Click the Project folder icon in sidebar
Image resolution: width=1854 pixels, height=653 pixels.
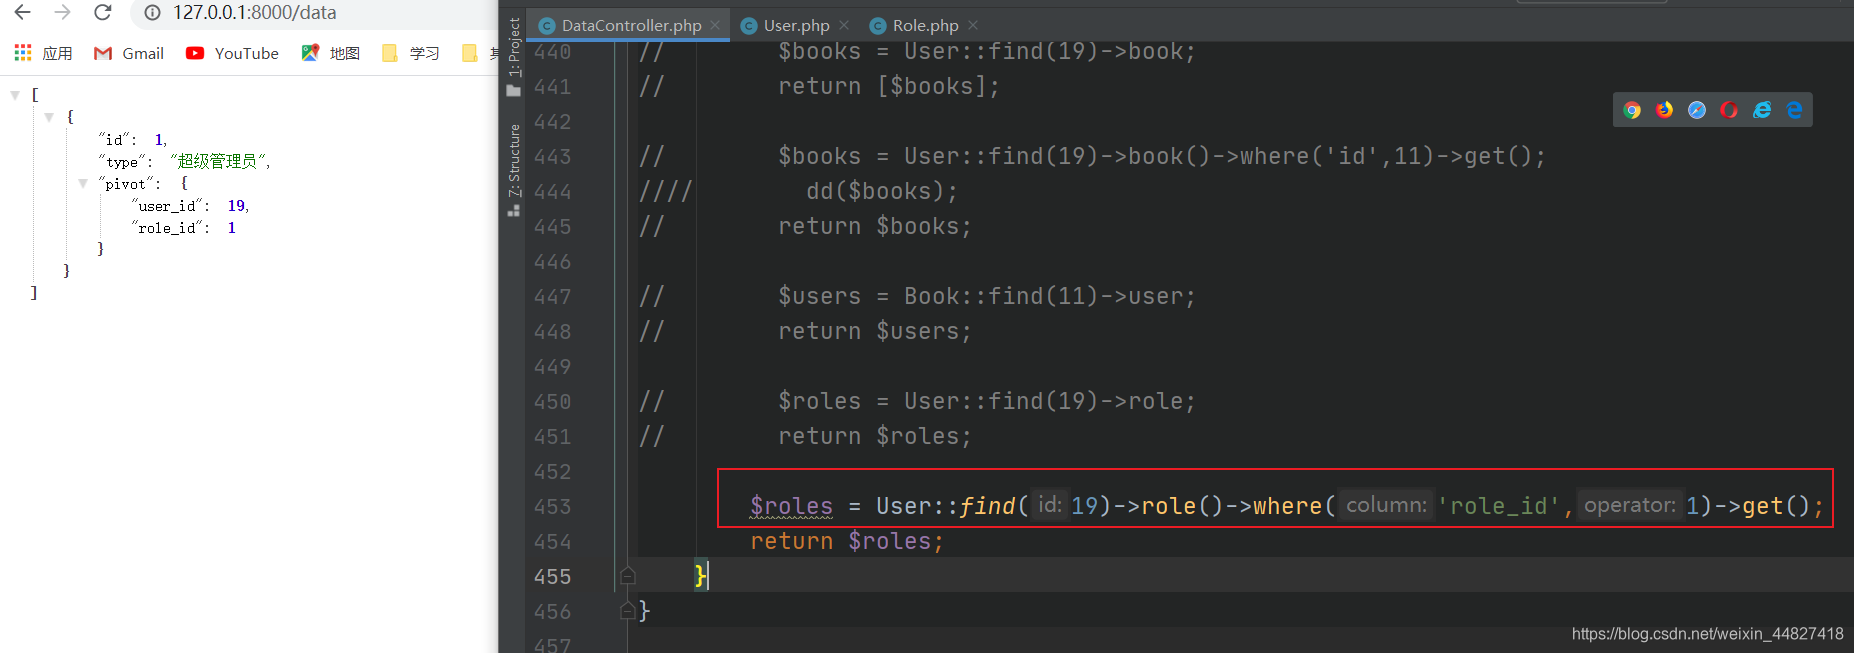[x=514, y=91]
